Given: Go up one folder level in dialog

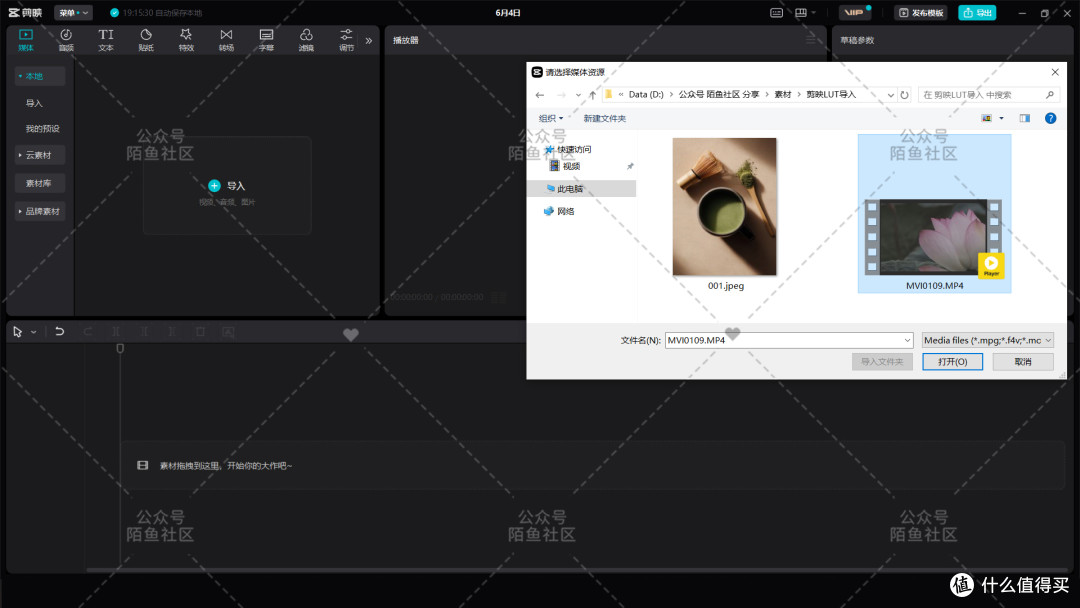Looking at the screenshot, I should point(592,95).
